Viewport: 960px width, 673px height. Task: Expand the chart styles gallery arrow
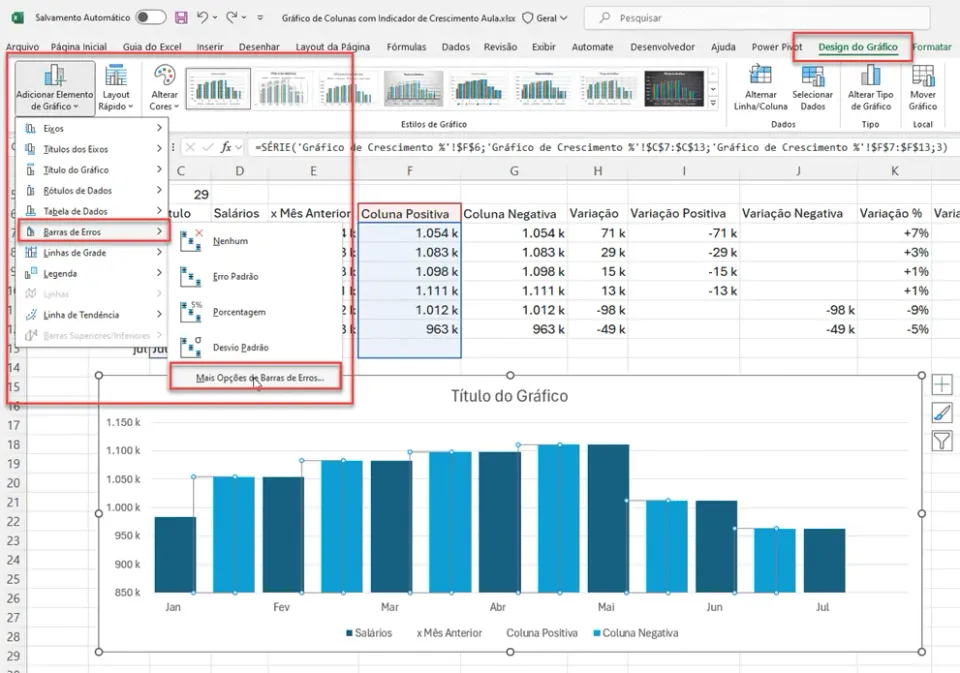tap(713, 103)
